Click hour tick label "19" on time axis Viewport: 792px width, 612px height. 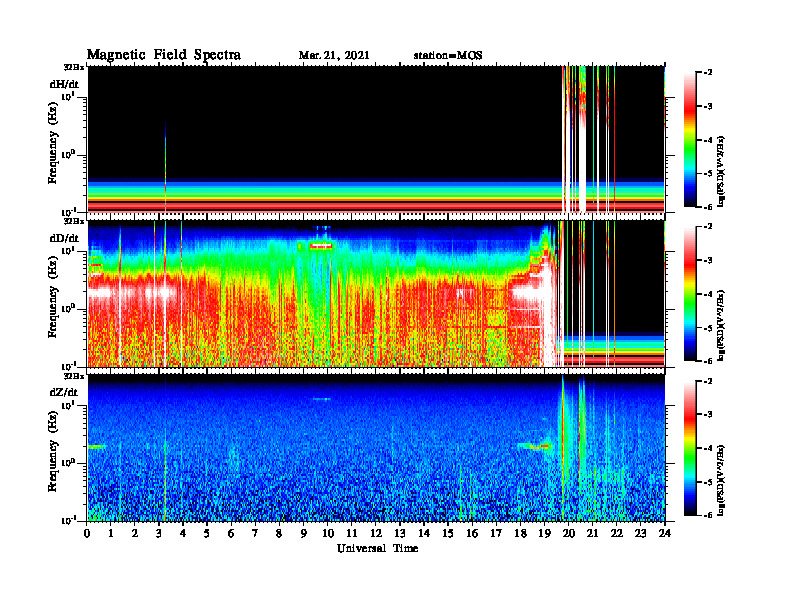coord(544,533)
